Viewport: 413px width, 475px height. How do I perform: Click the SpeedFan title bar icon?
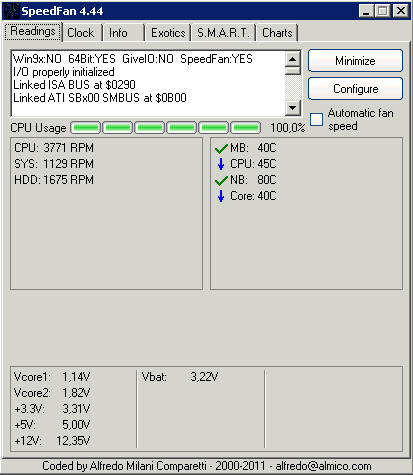pos(11,11)
